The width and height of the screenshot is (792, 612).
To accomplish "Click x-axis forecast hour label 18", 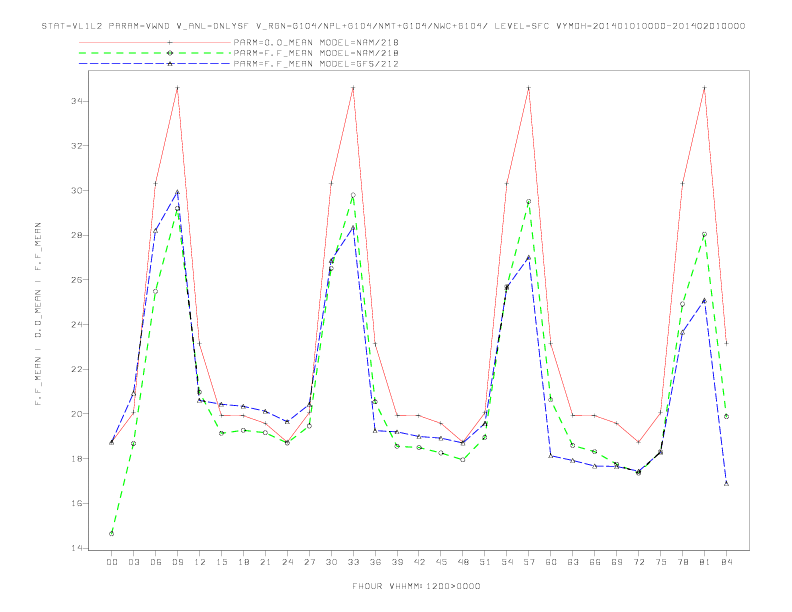I will point(243,562).
